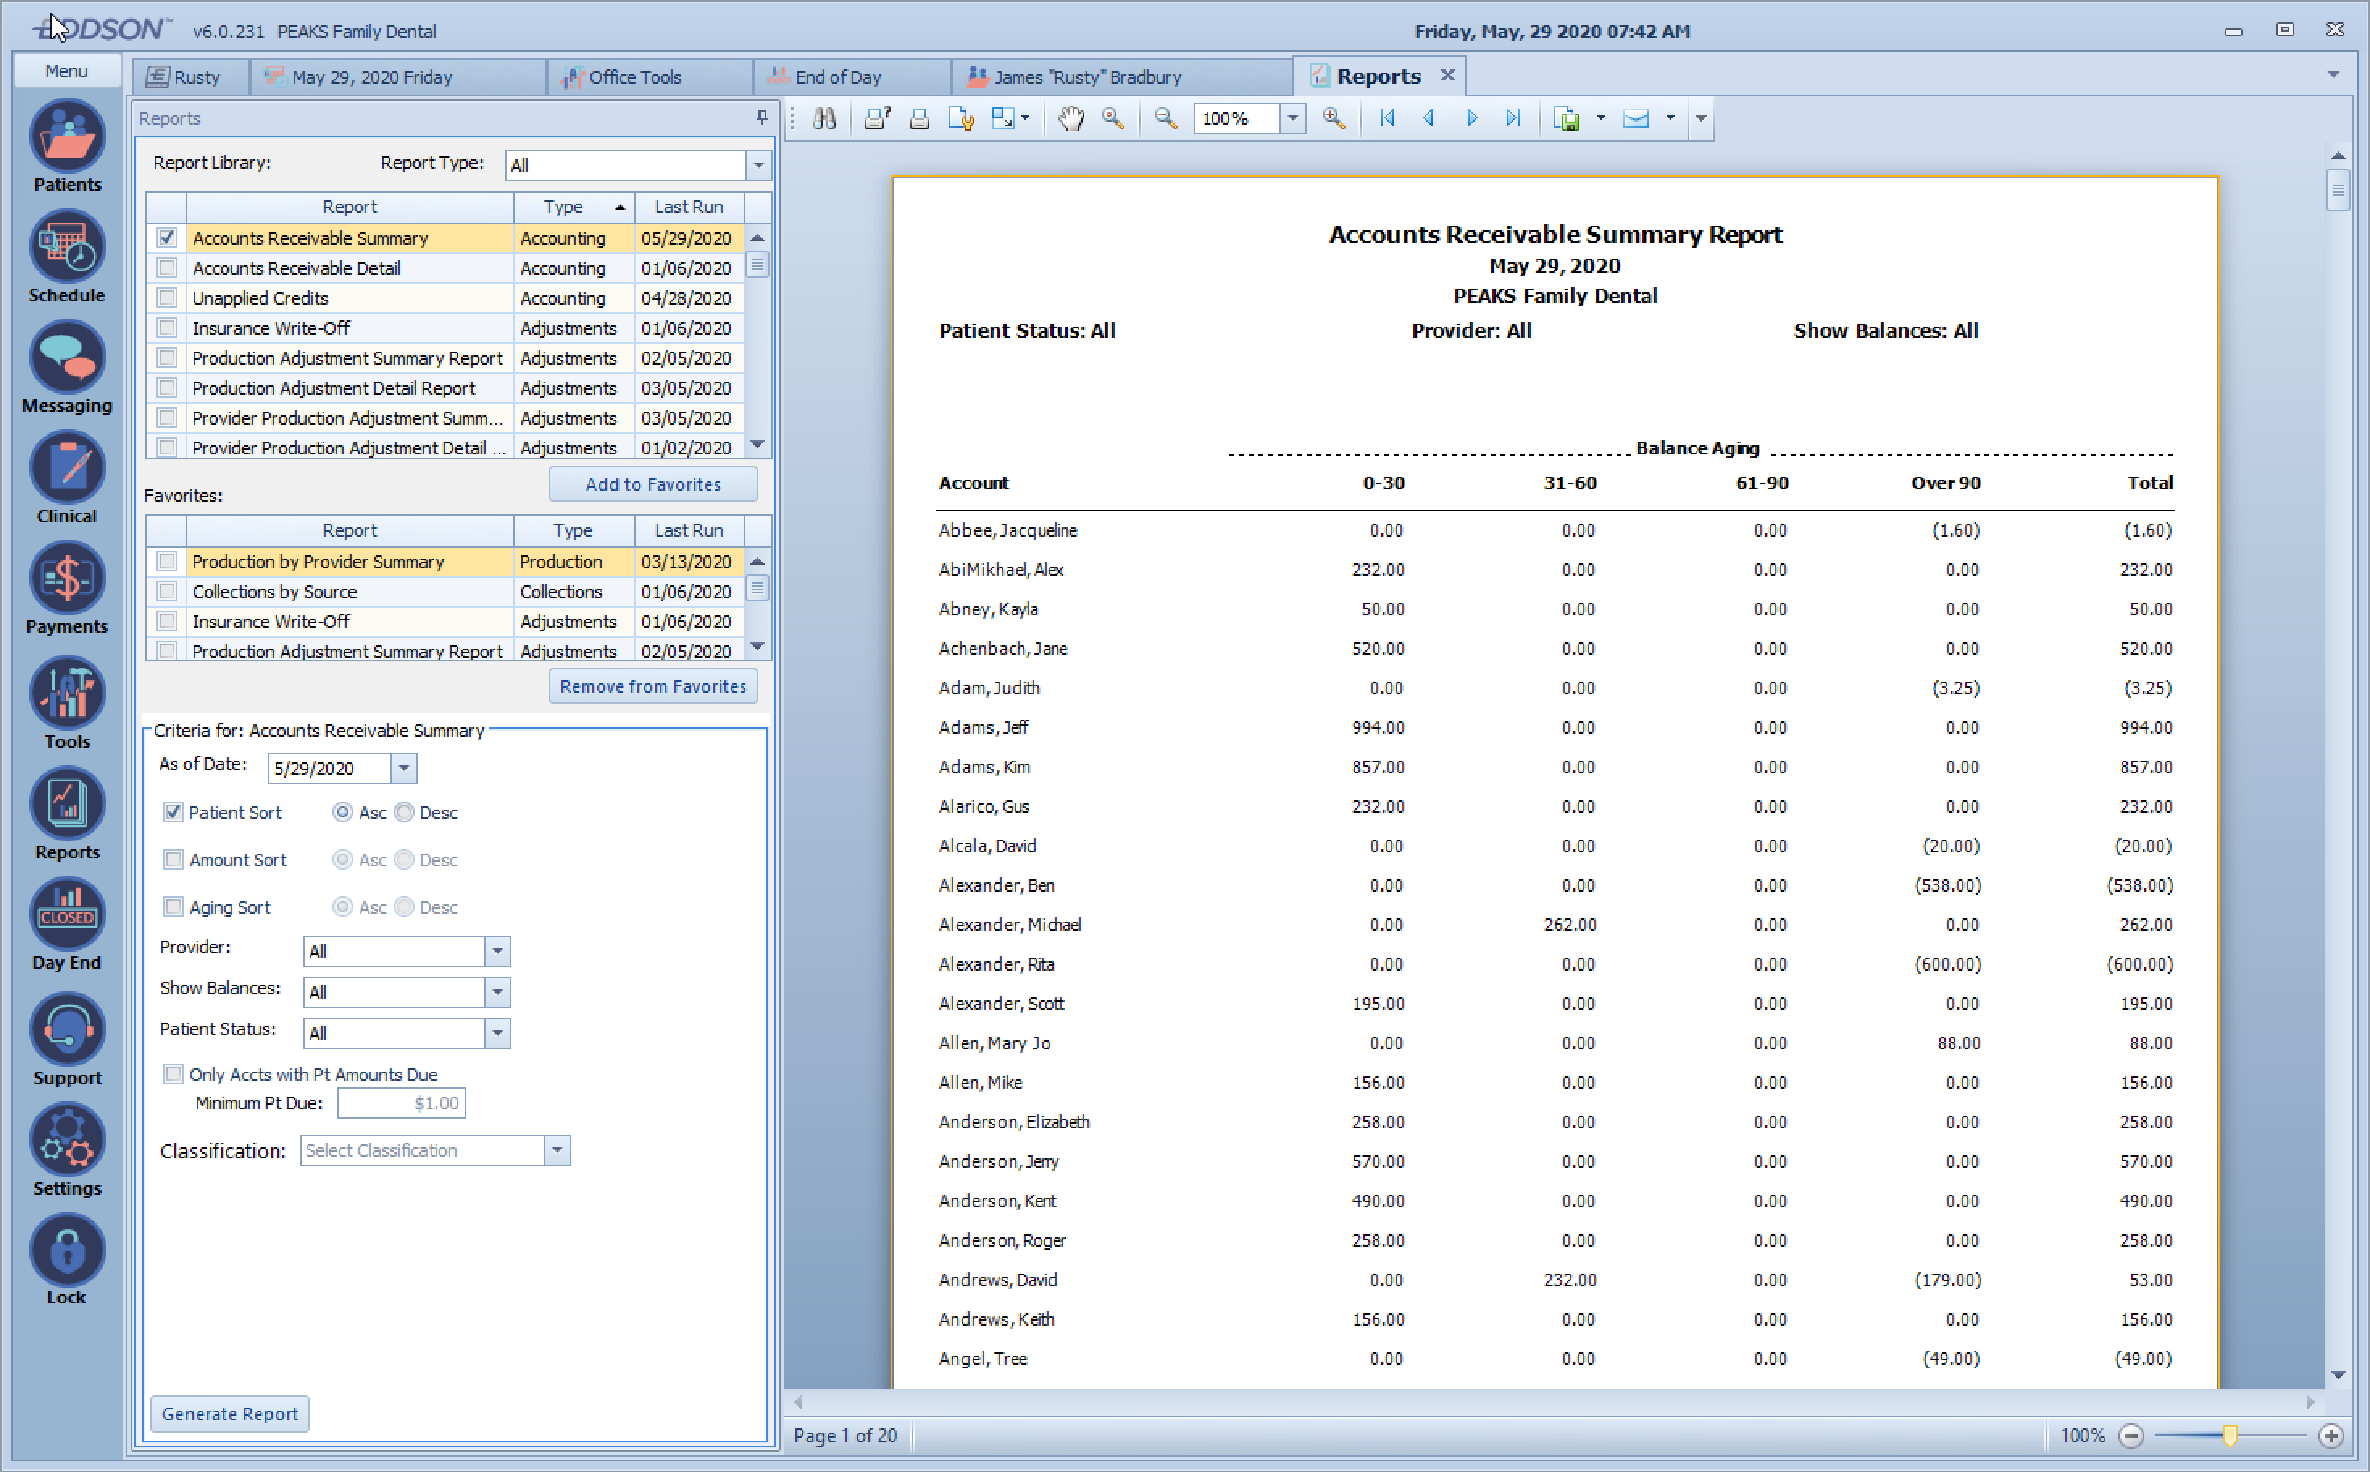This screenshot has width=2370, height=1473.
Task: Open the Payments module icon
Action: pos(67,579)
